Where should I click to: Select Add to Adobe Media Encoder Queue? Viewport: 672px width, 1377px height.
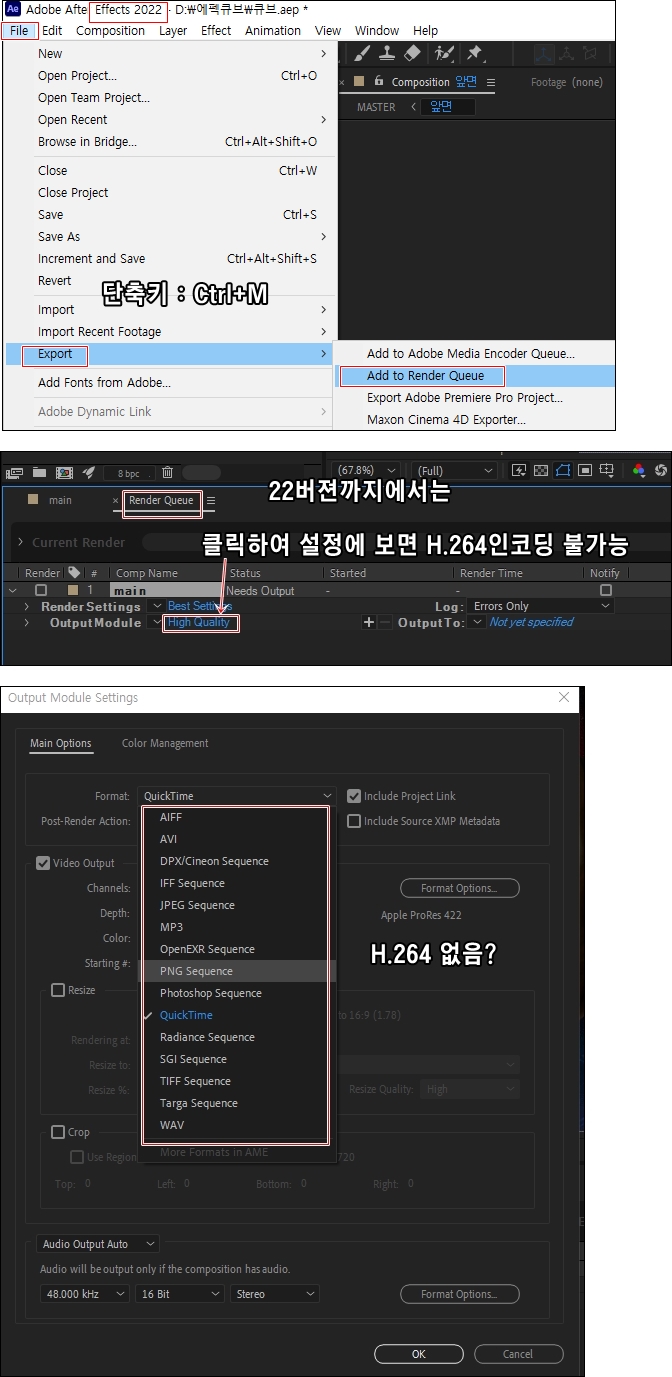pyautogui.click(x=471, y=353)
